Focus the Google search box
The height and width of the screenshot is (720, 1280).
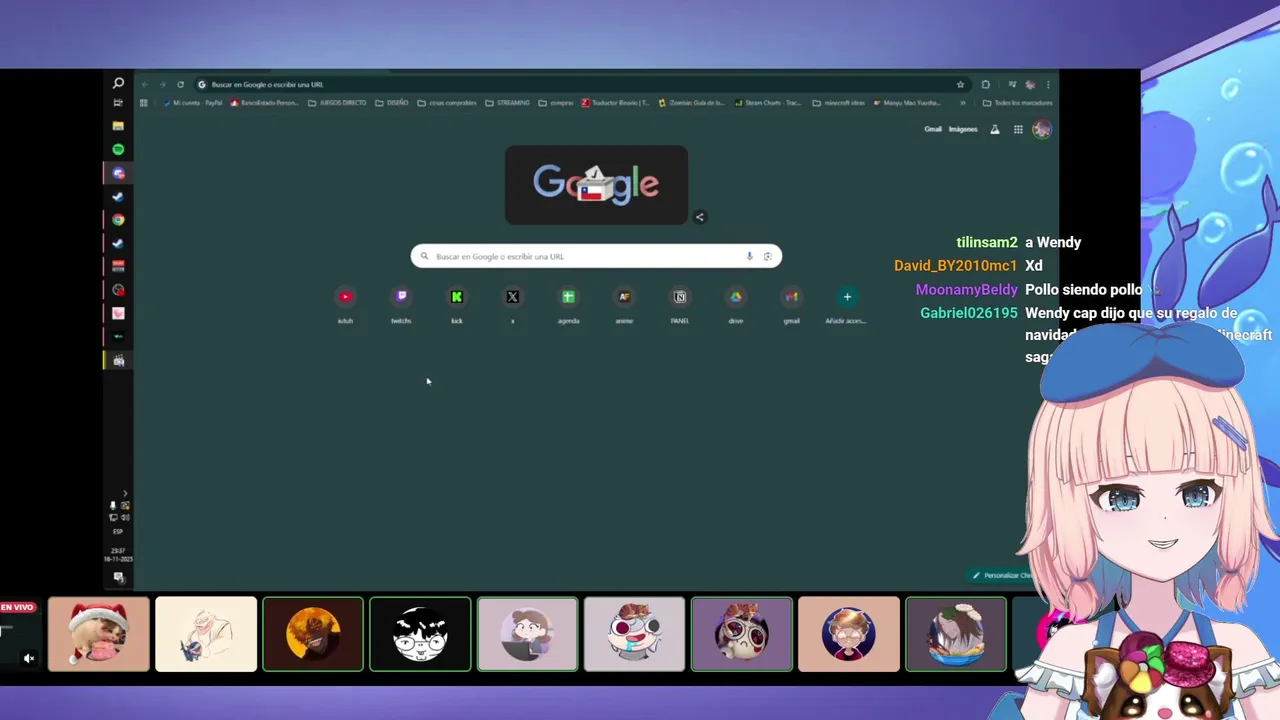coord(596,256)
